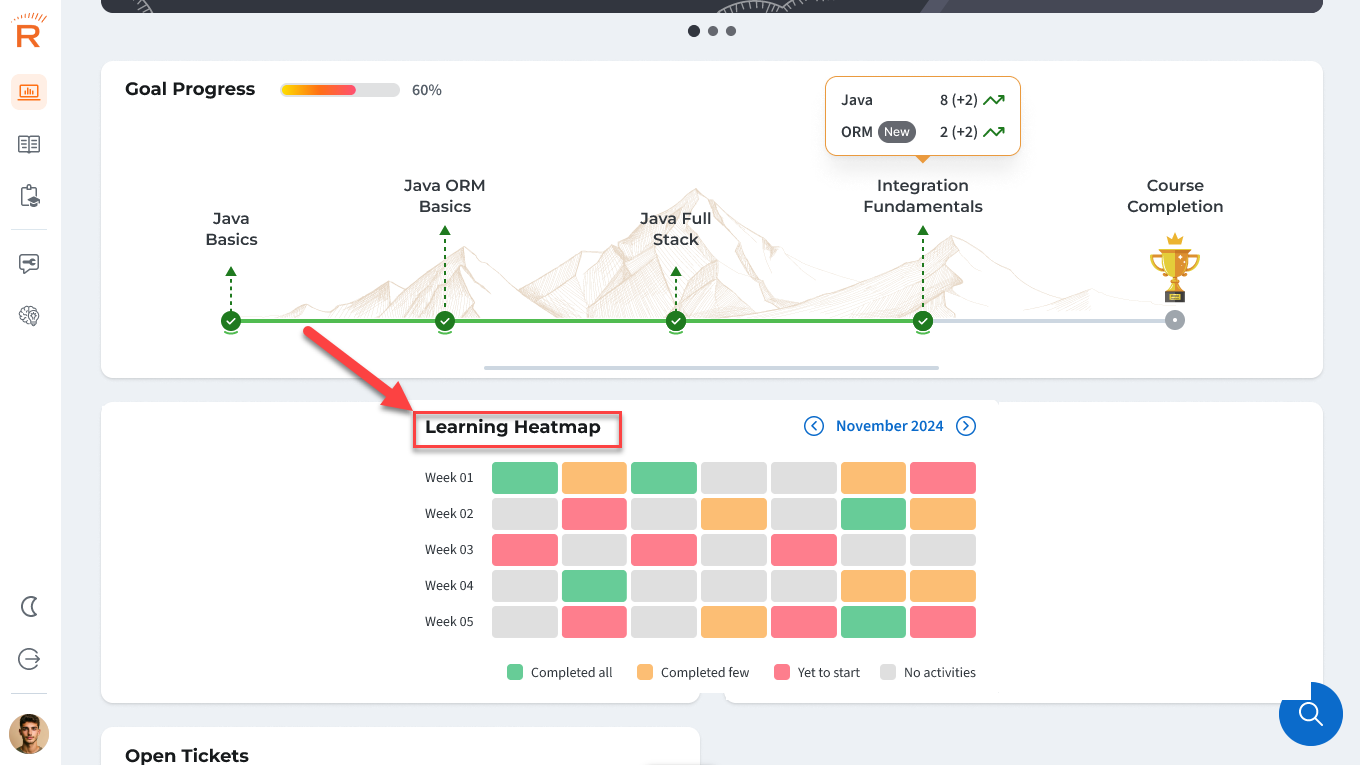Open the blue search magnifier button
The width and height of the screenshot is (1360, 765).
pos(1310,714)
